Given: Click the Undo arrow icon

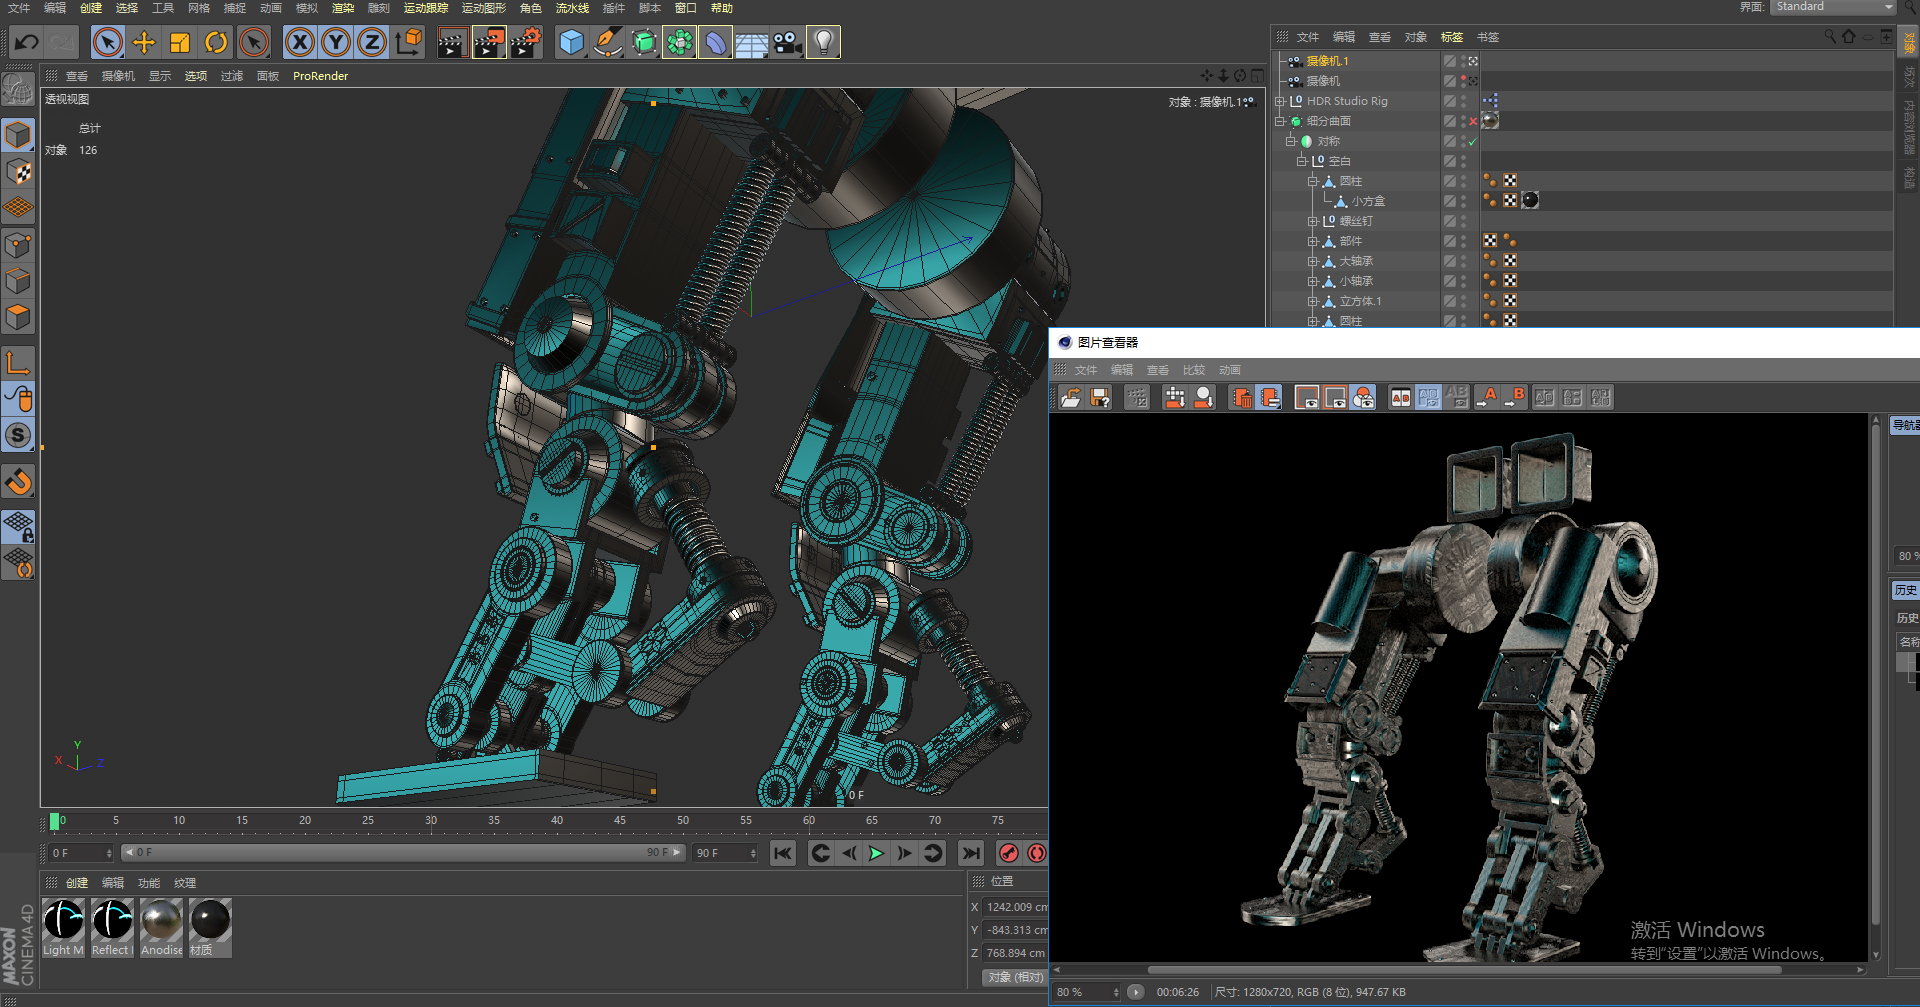Looking at the screenshot, I should [x=27, y=42].
